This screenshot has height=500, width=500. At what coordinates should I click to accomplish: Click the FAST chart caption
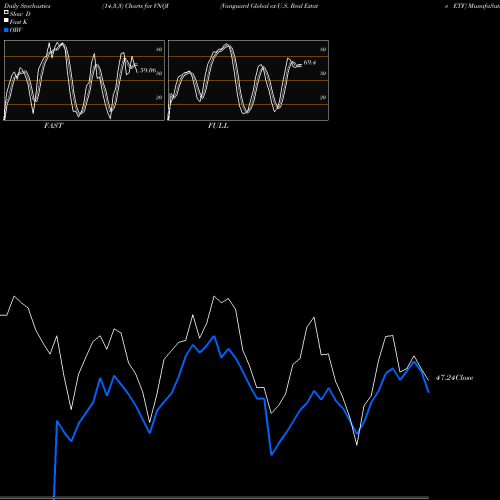coord(53,126)
